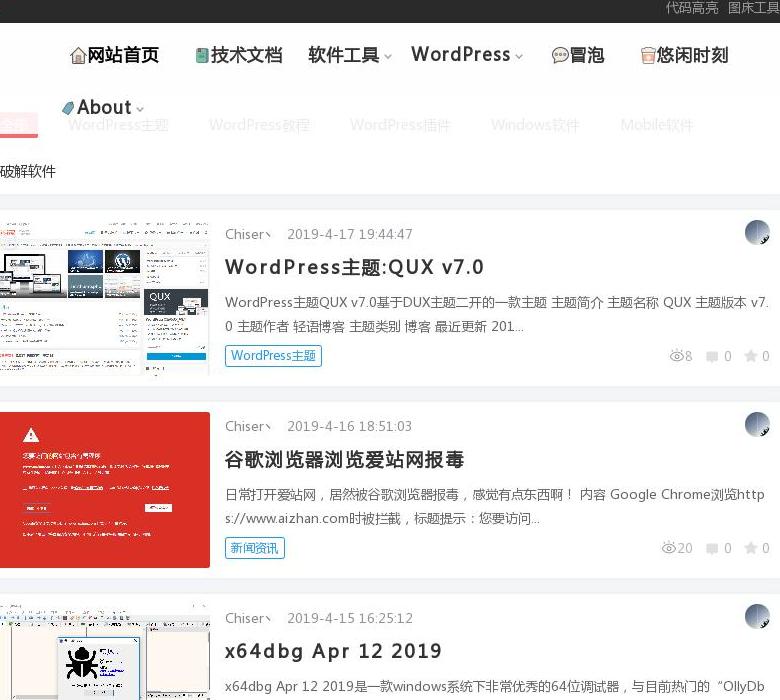Open the 谷歌浏览器浏览爱站网报毒 article title

click(x=344, y=460)
